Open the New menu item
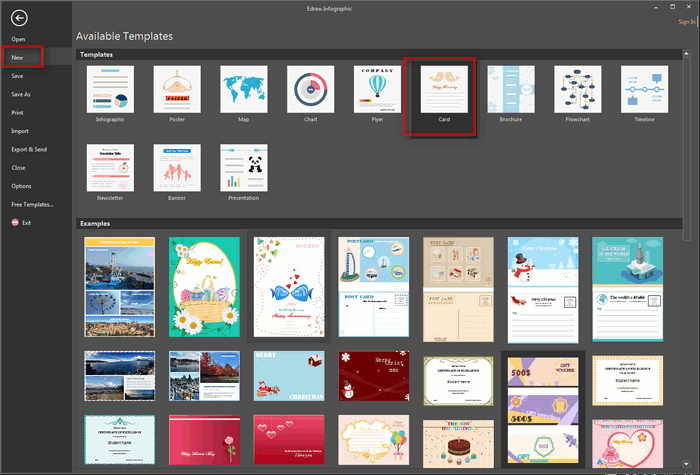The width and height of the screenshot is (700, 475). (x=19, y=58)
